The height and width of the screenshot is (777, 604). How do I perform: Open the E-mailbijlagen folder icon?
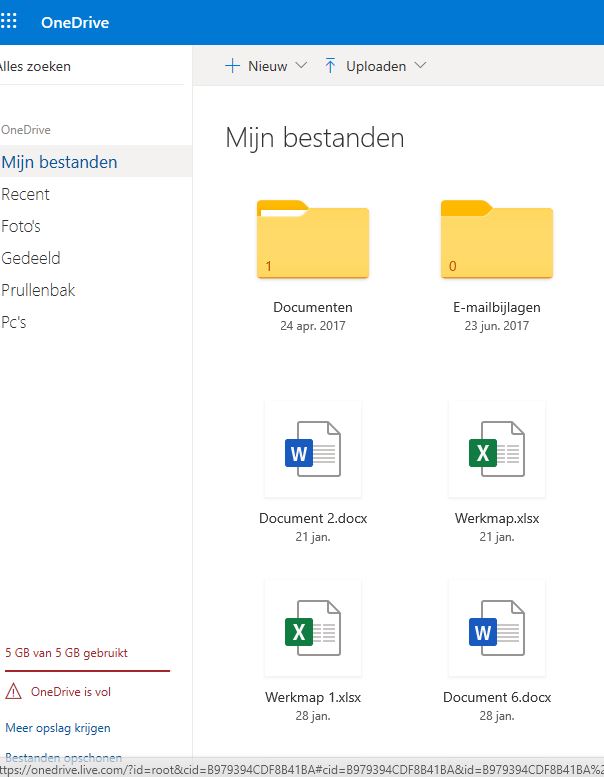pyautogui.click(x=496, y=239)
